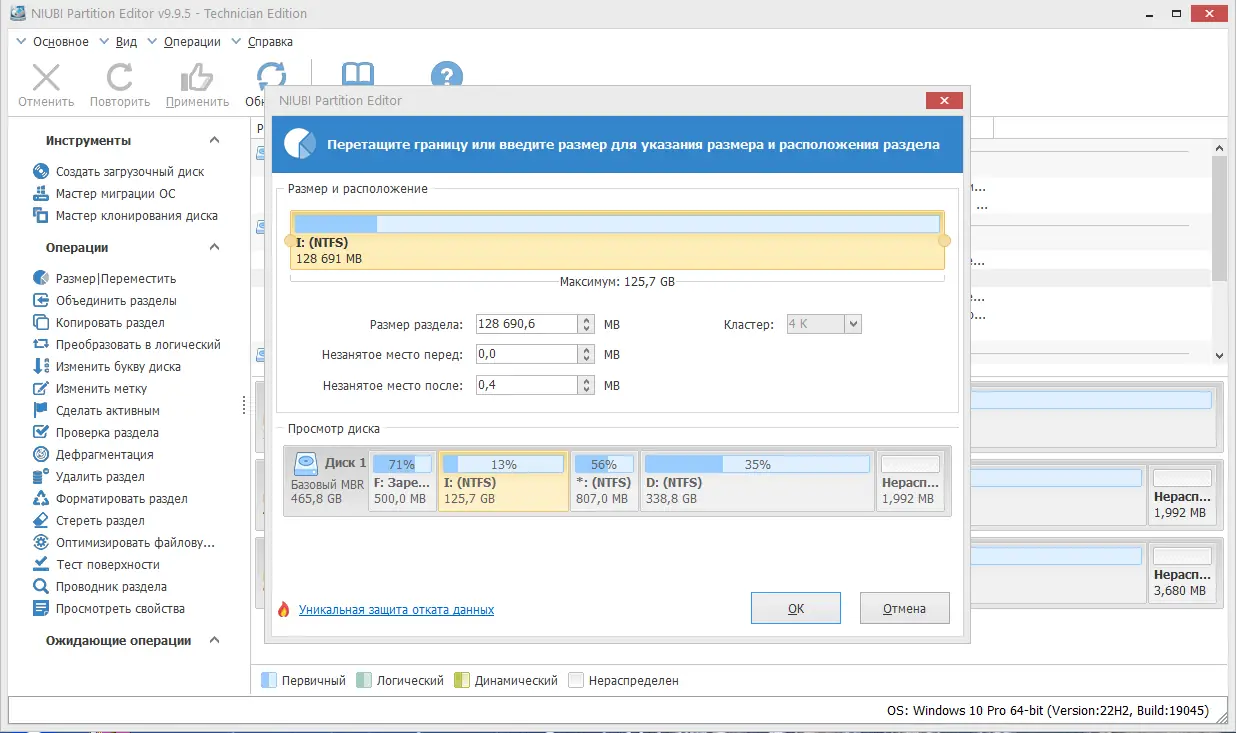Click the blue help question mark icon
The image size is (1236, 733).
(x=447, y=77)
